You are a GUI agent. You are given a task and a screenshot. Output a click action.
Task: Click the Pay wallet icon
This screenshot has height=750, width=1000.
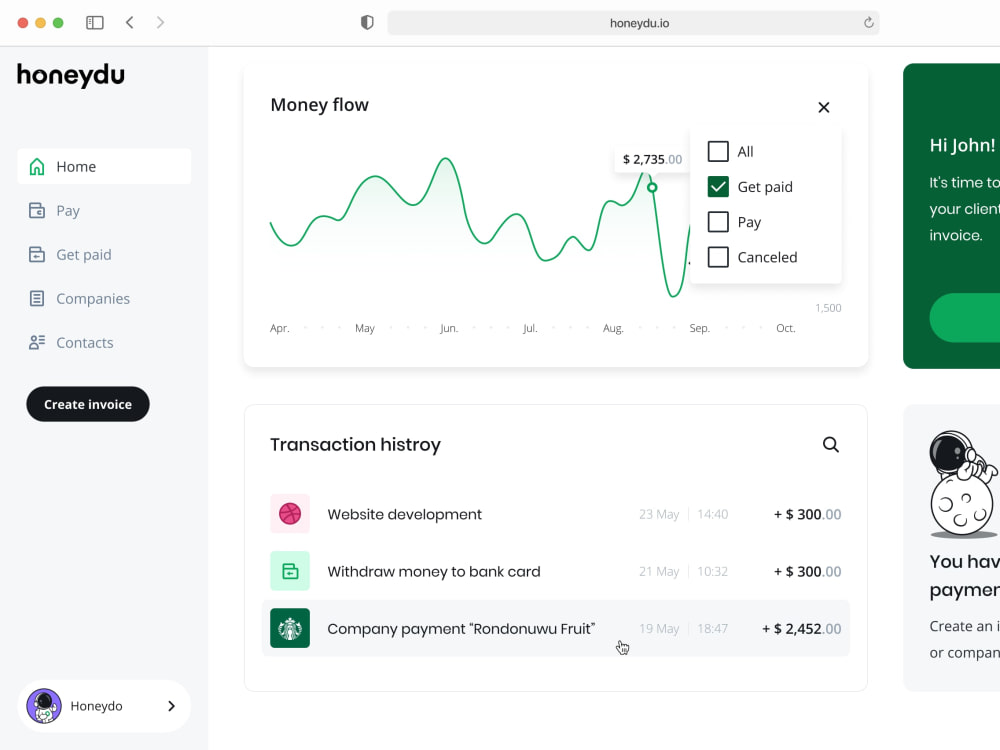click(x=37, y=210)
